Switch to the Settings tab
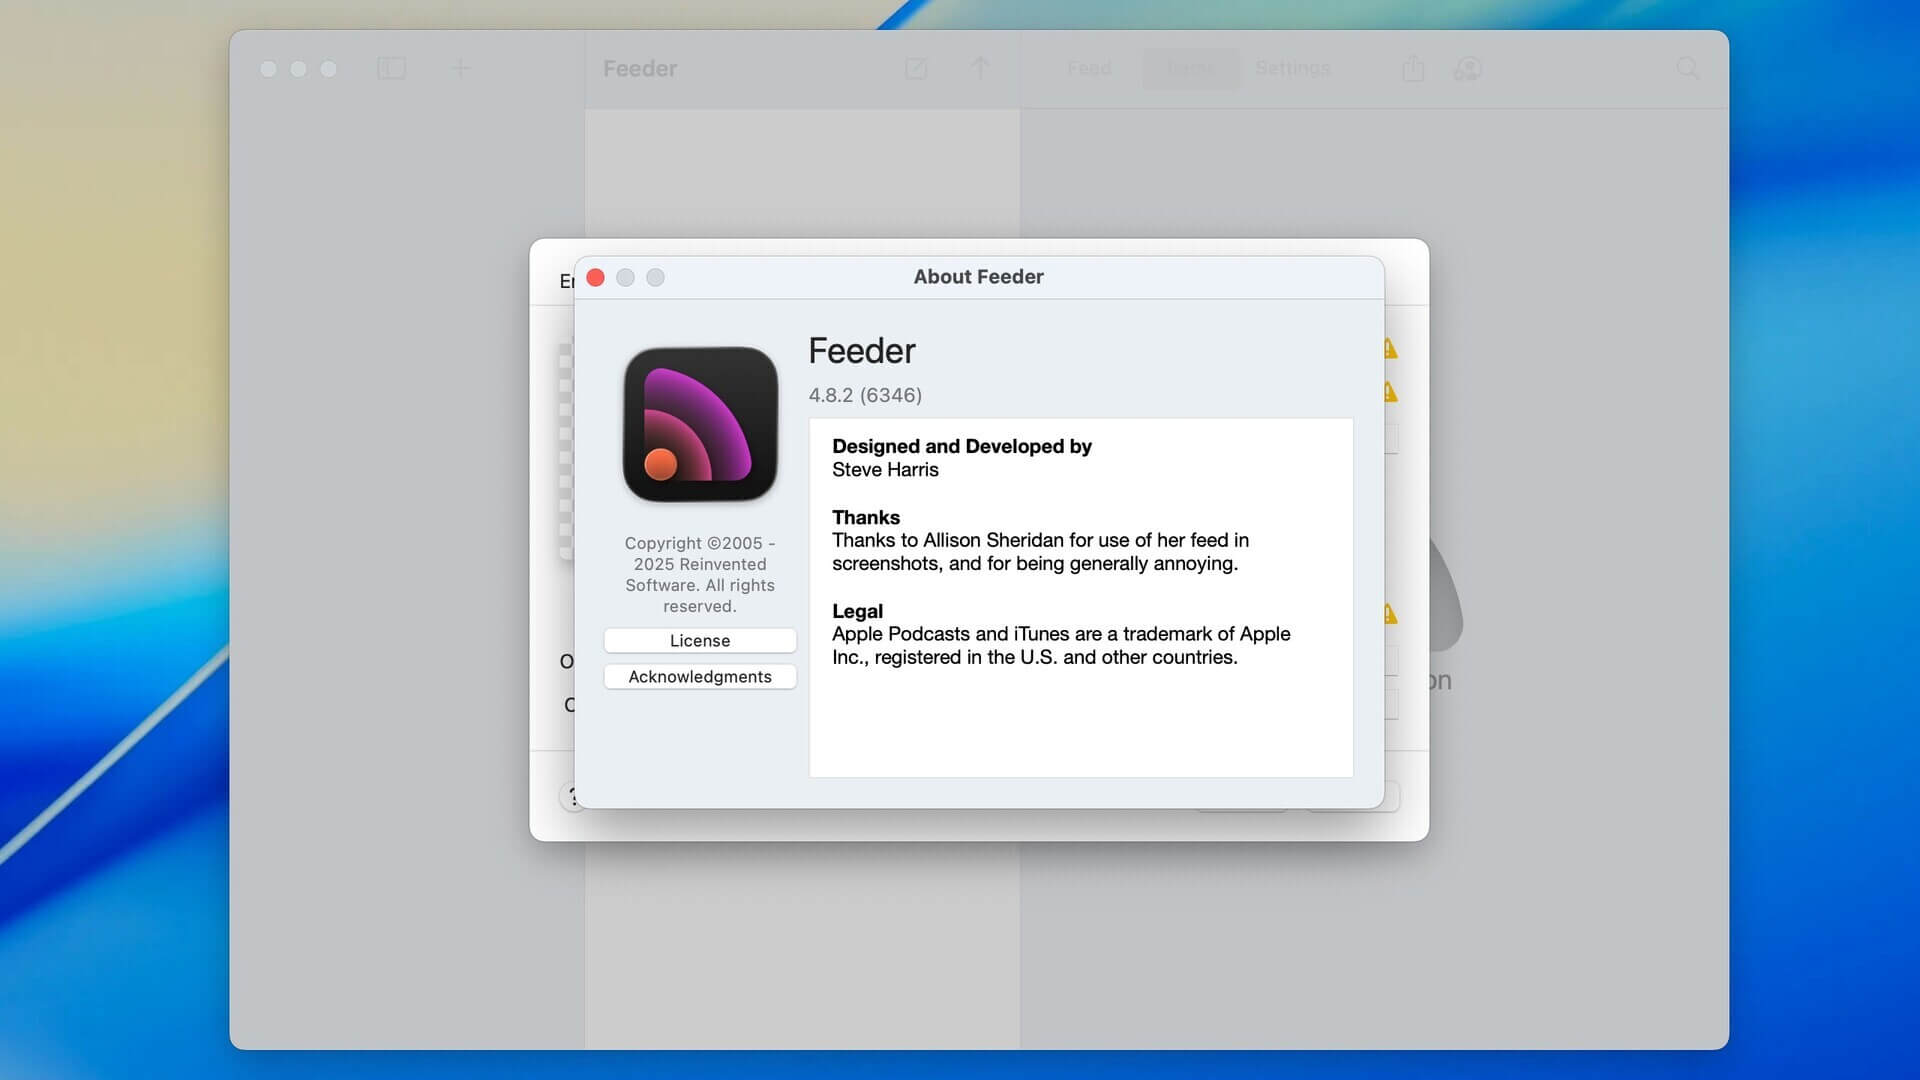This screenshot has width=1920, height=1080. [1292, 68]
